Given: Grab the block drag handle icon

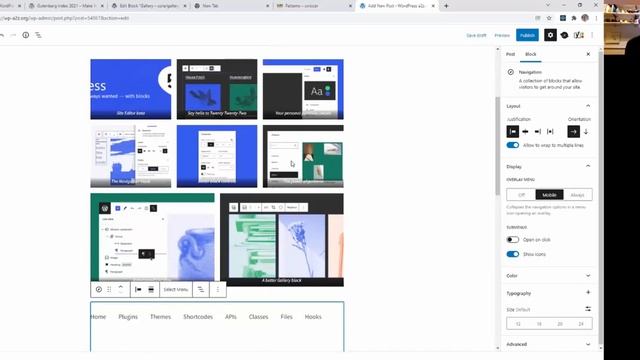Looking at the screenshot, I should pyautogui.click(x=109, y=289).
